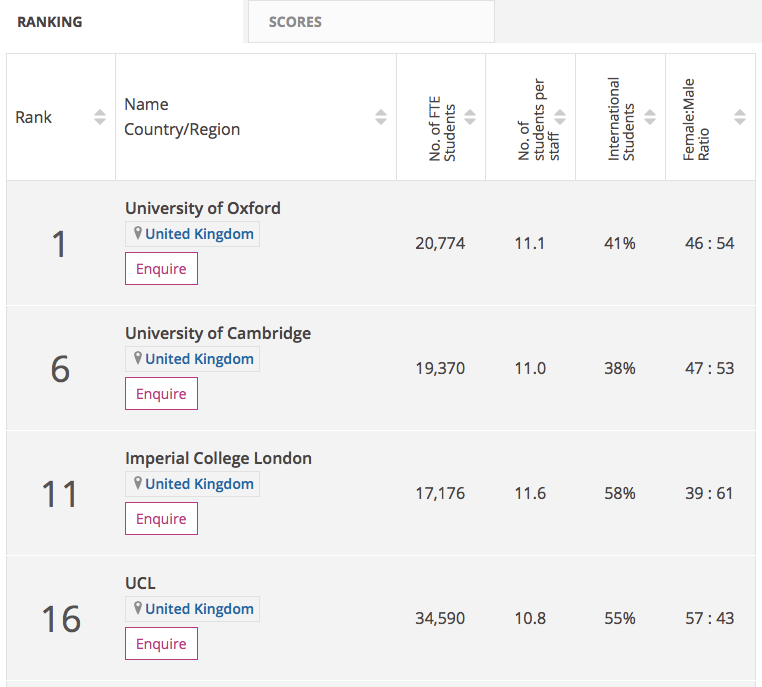The width and height of the screenshot is (762, 687).
Task: Sort table by Rank column arrows
Action: click(x=100, y=117)
